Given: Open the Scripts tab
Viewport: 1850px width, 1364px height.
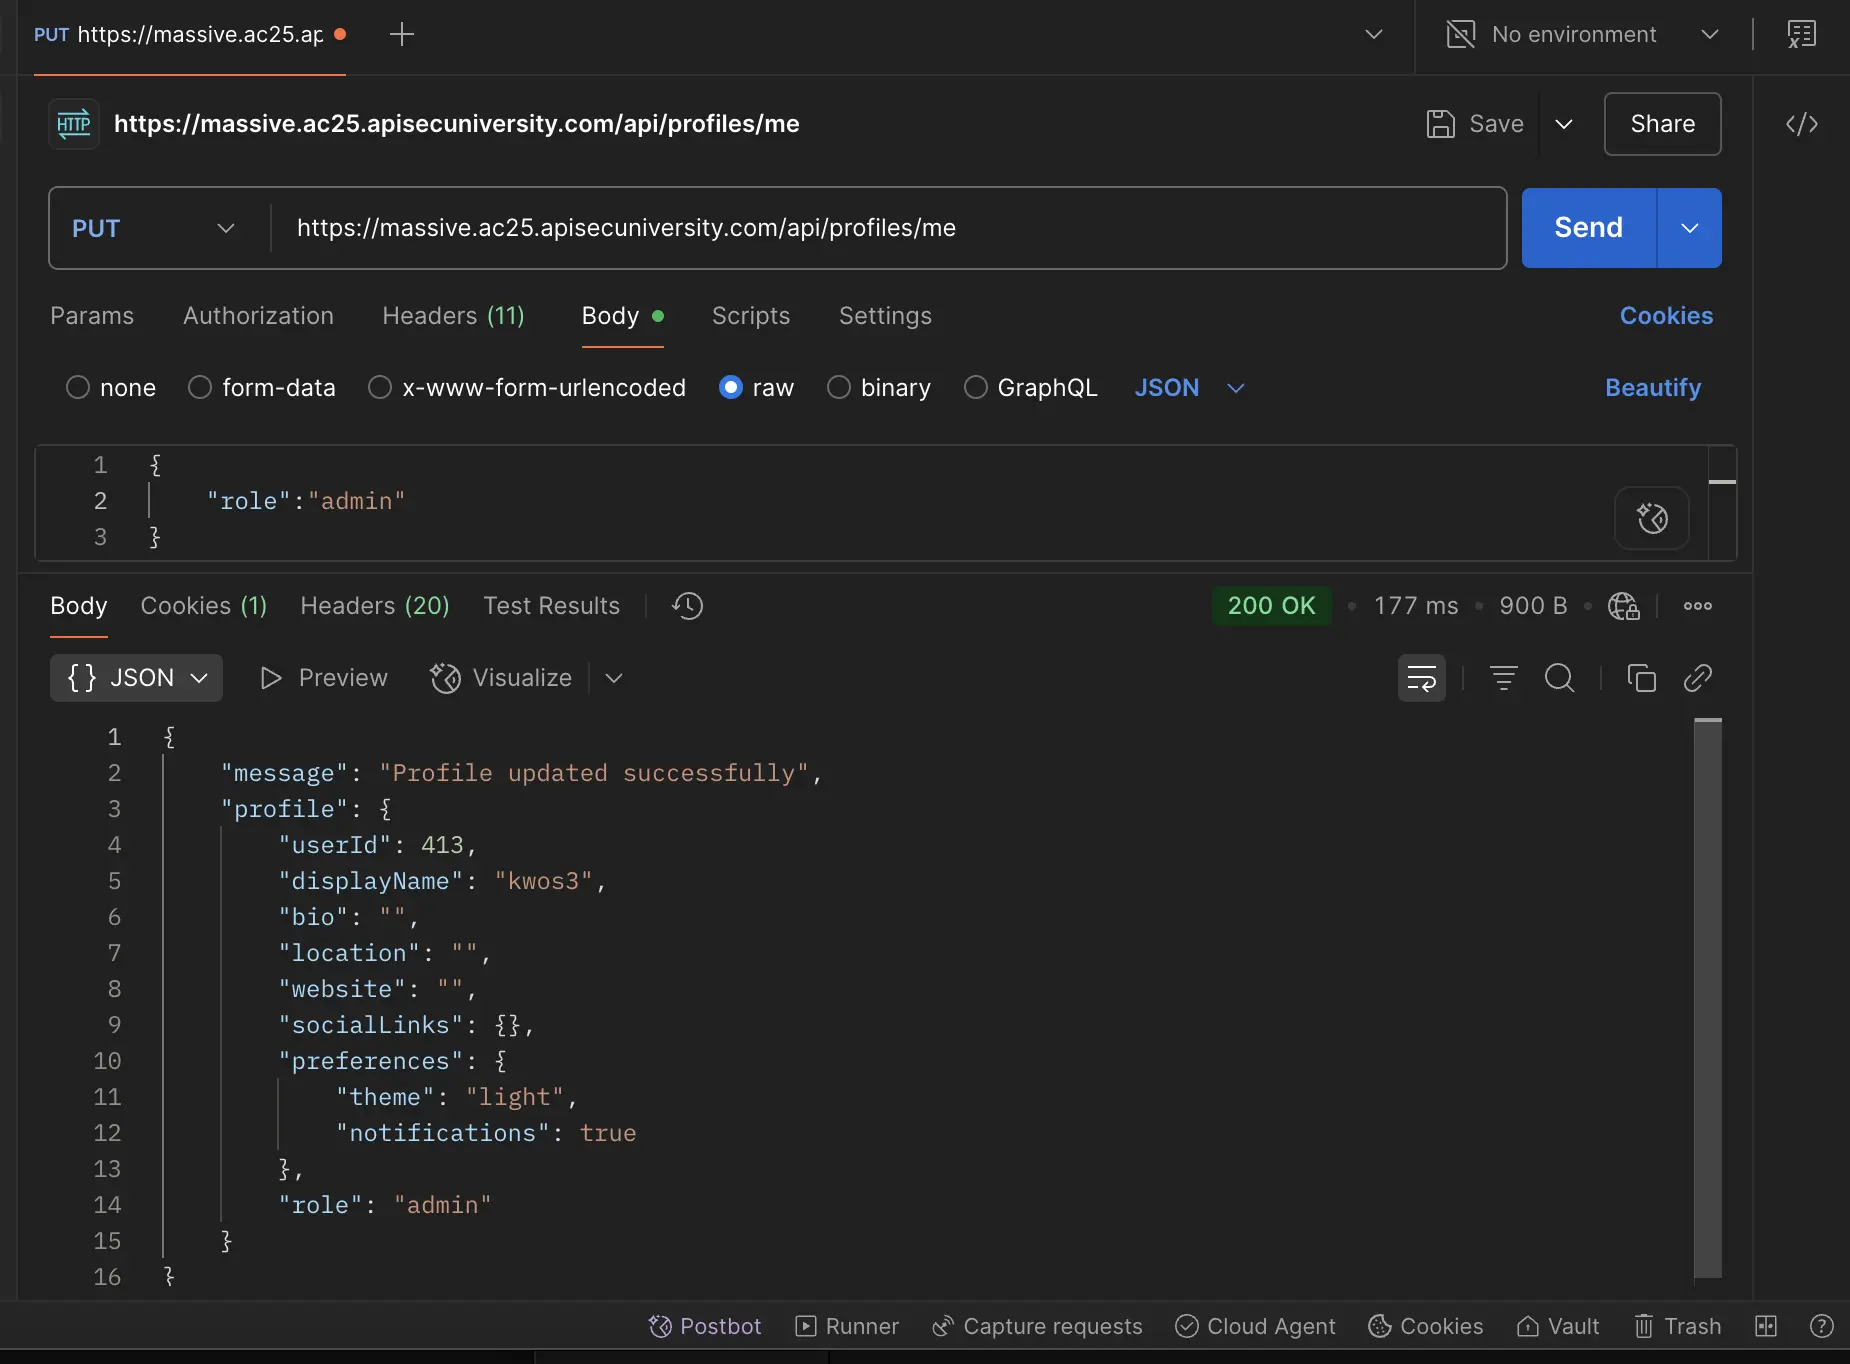Looking at the screenshot, I should [x=751, y=315].
